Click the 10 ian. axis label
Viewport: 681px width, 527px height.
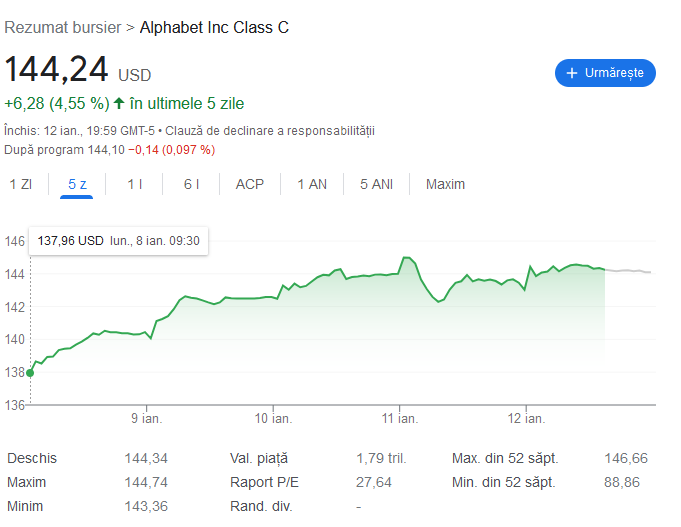click(273, 418)
